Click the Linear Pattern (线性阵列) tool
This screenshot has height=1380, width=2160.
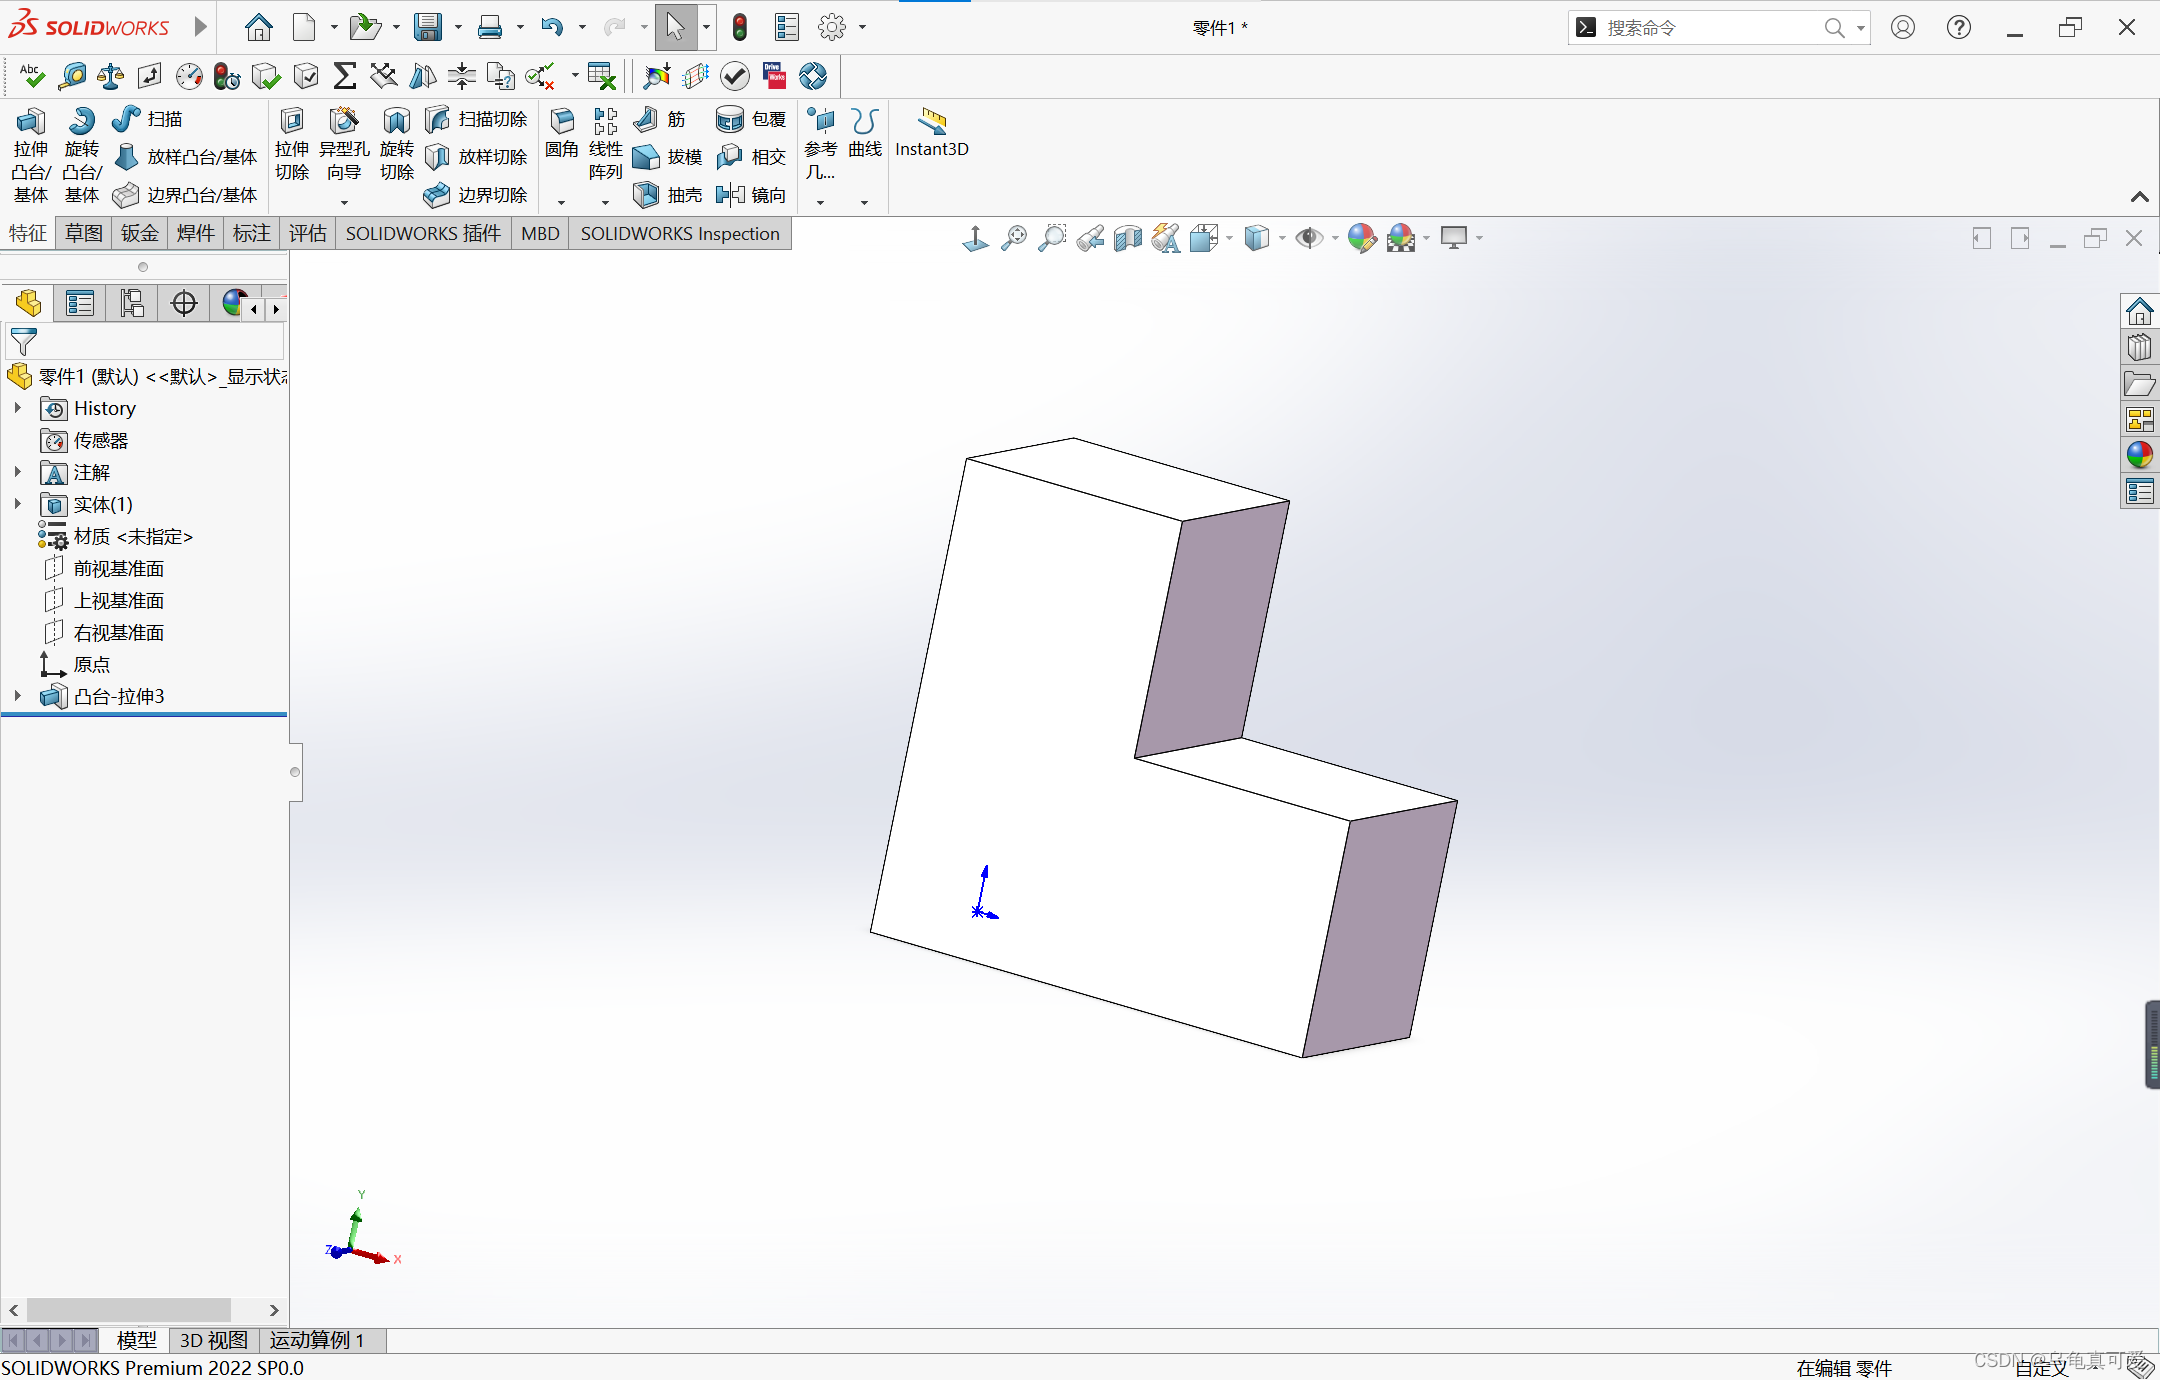click(605, 145)
